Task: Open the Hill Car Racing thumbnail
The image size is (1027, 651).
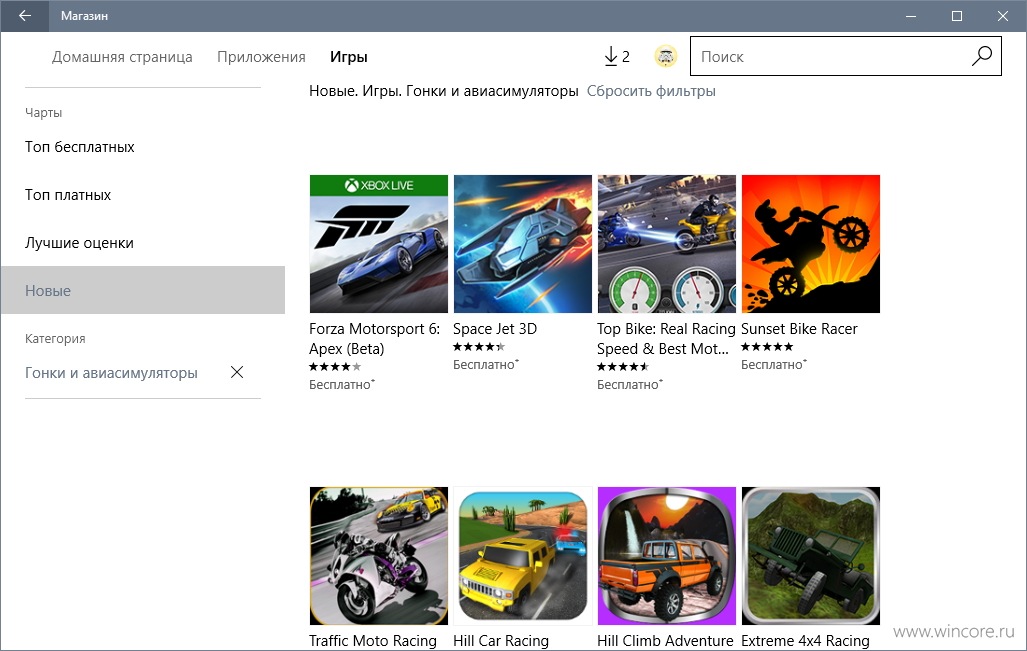Action: [523, 556]
